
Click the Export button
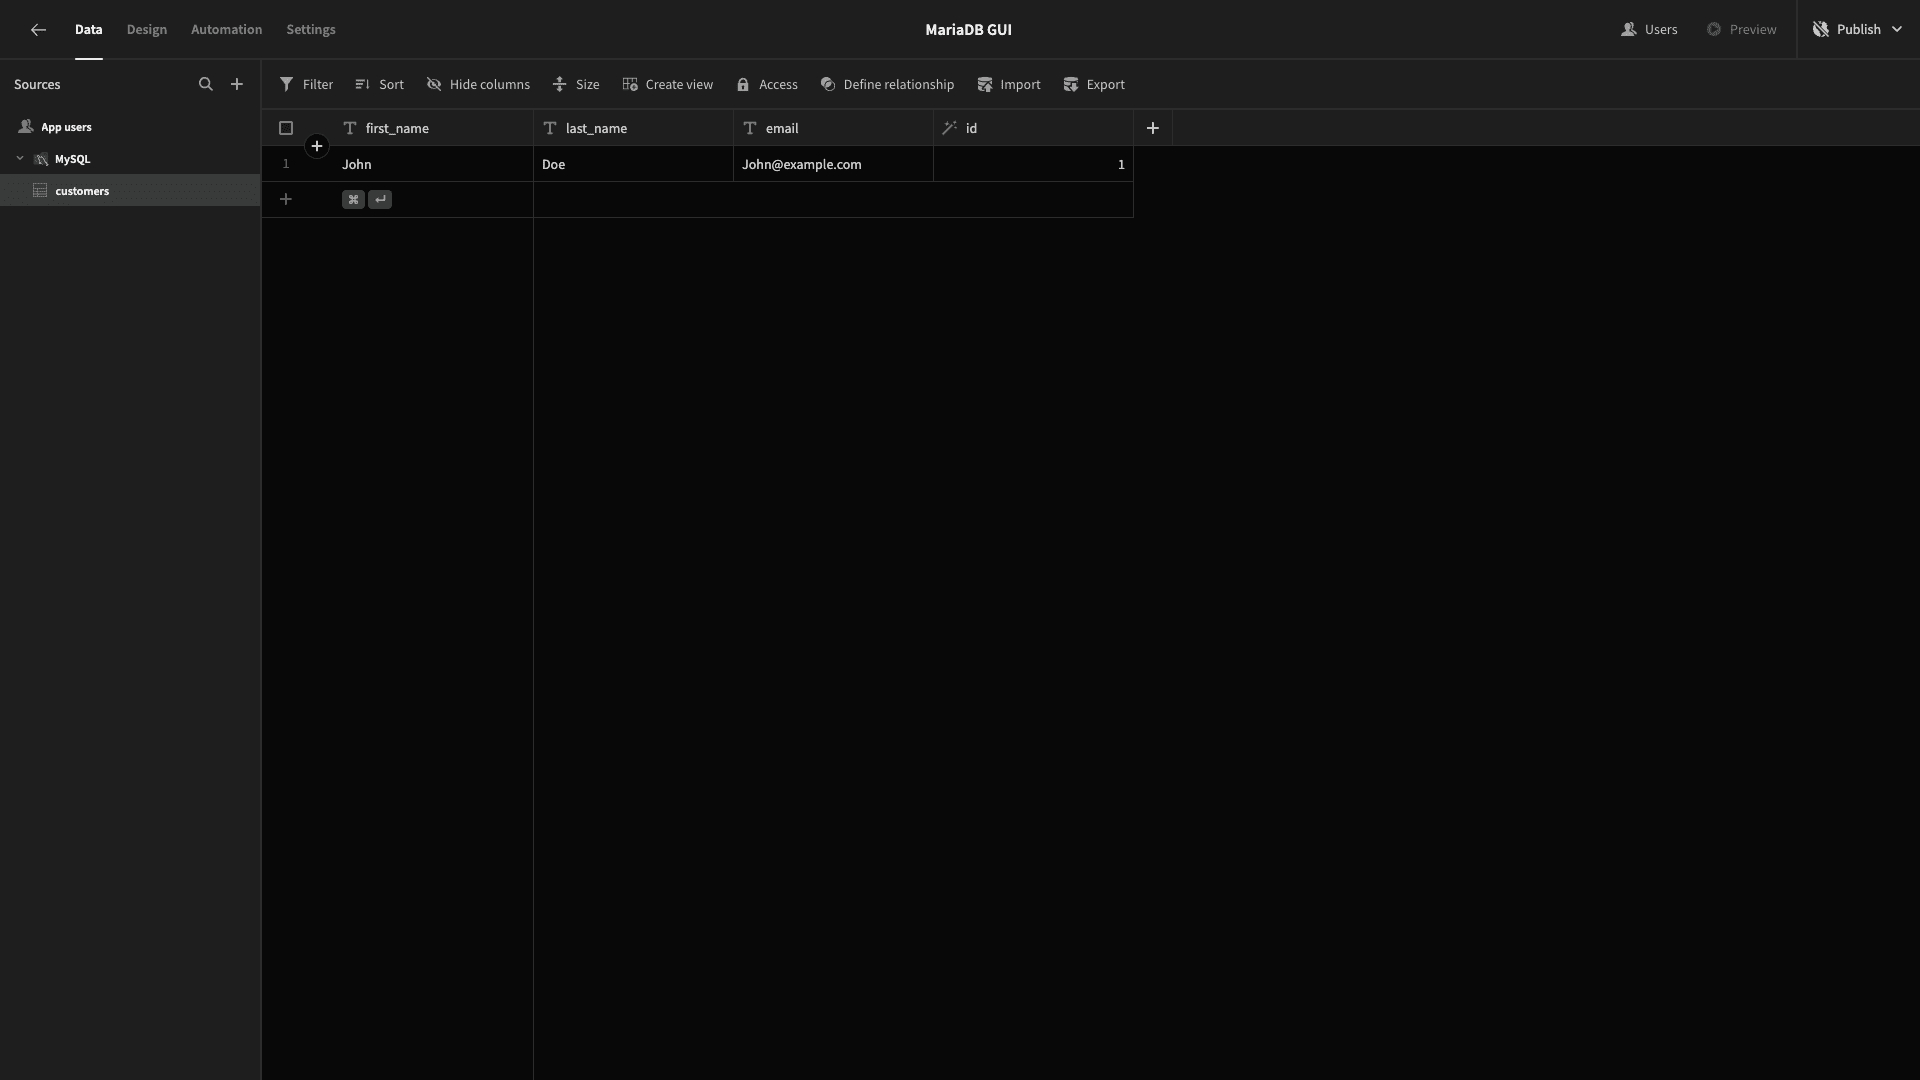pos(1094,85)
